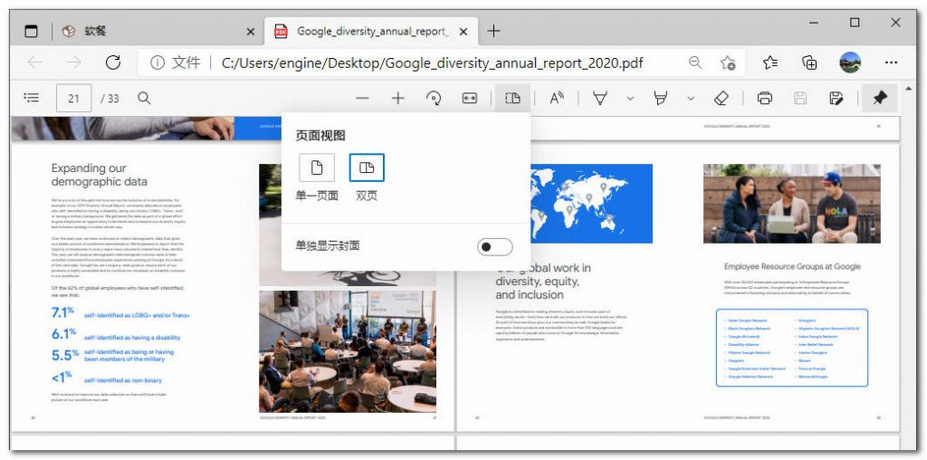Click the PDF search magnifier icon
This screenshot has width=927, height=460.
coord(144,98)
